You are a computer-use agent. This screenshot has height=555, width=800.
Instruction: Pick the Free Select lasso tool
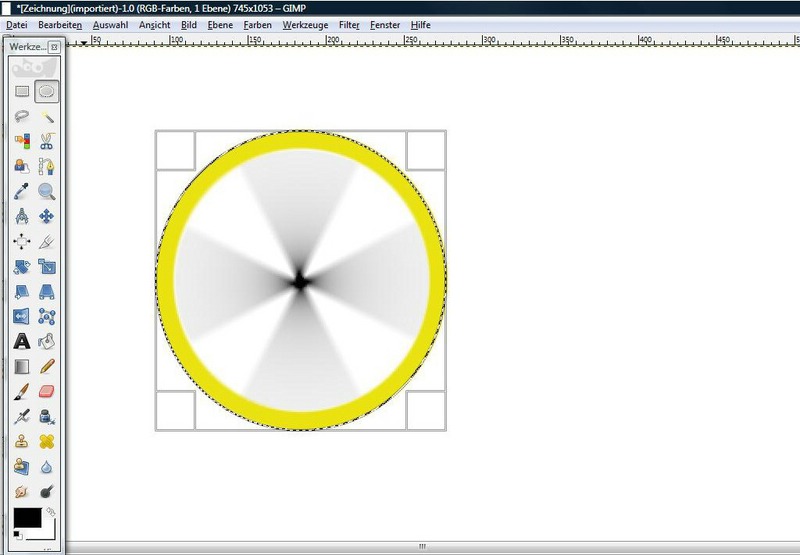click(x=22, y=116)
